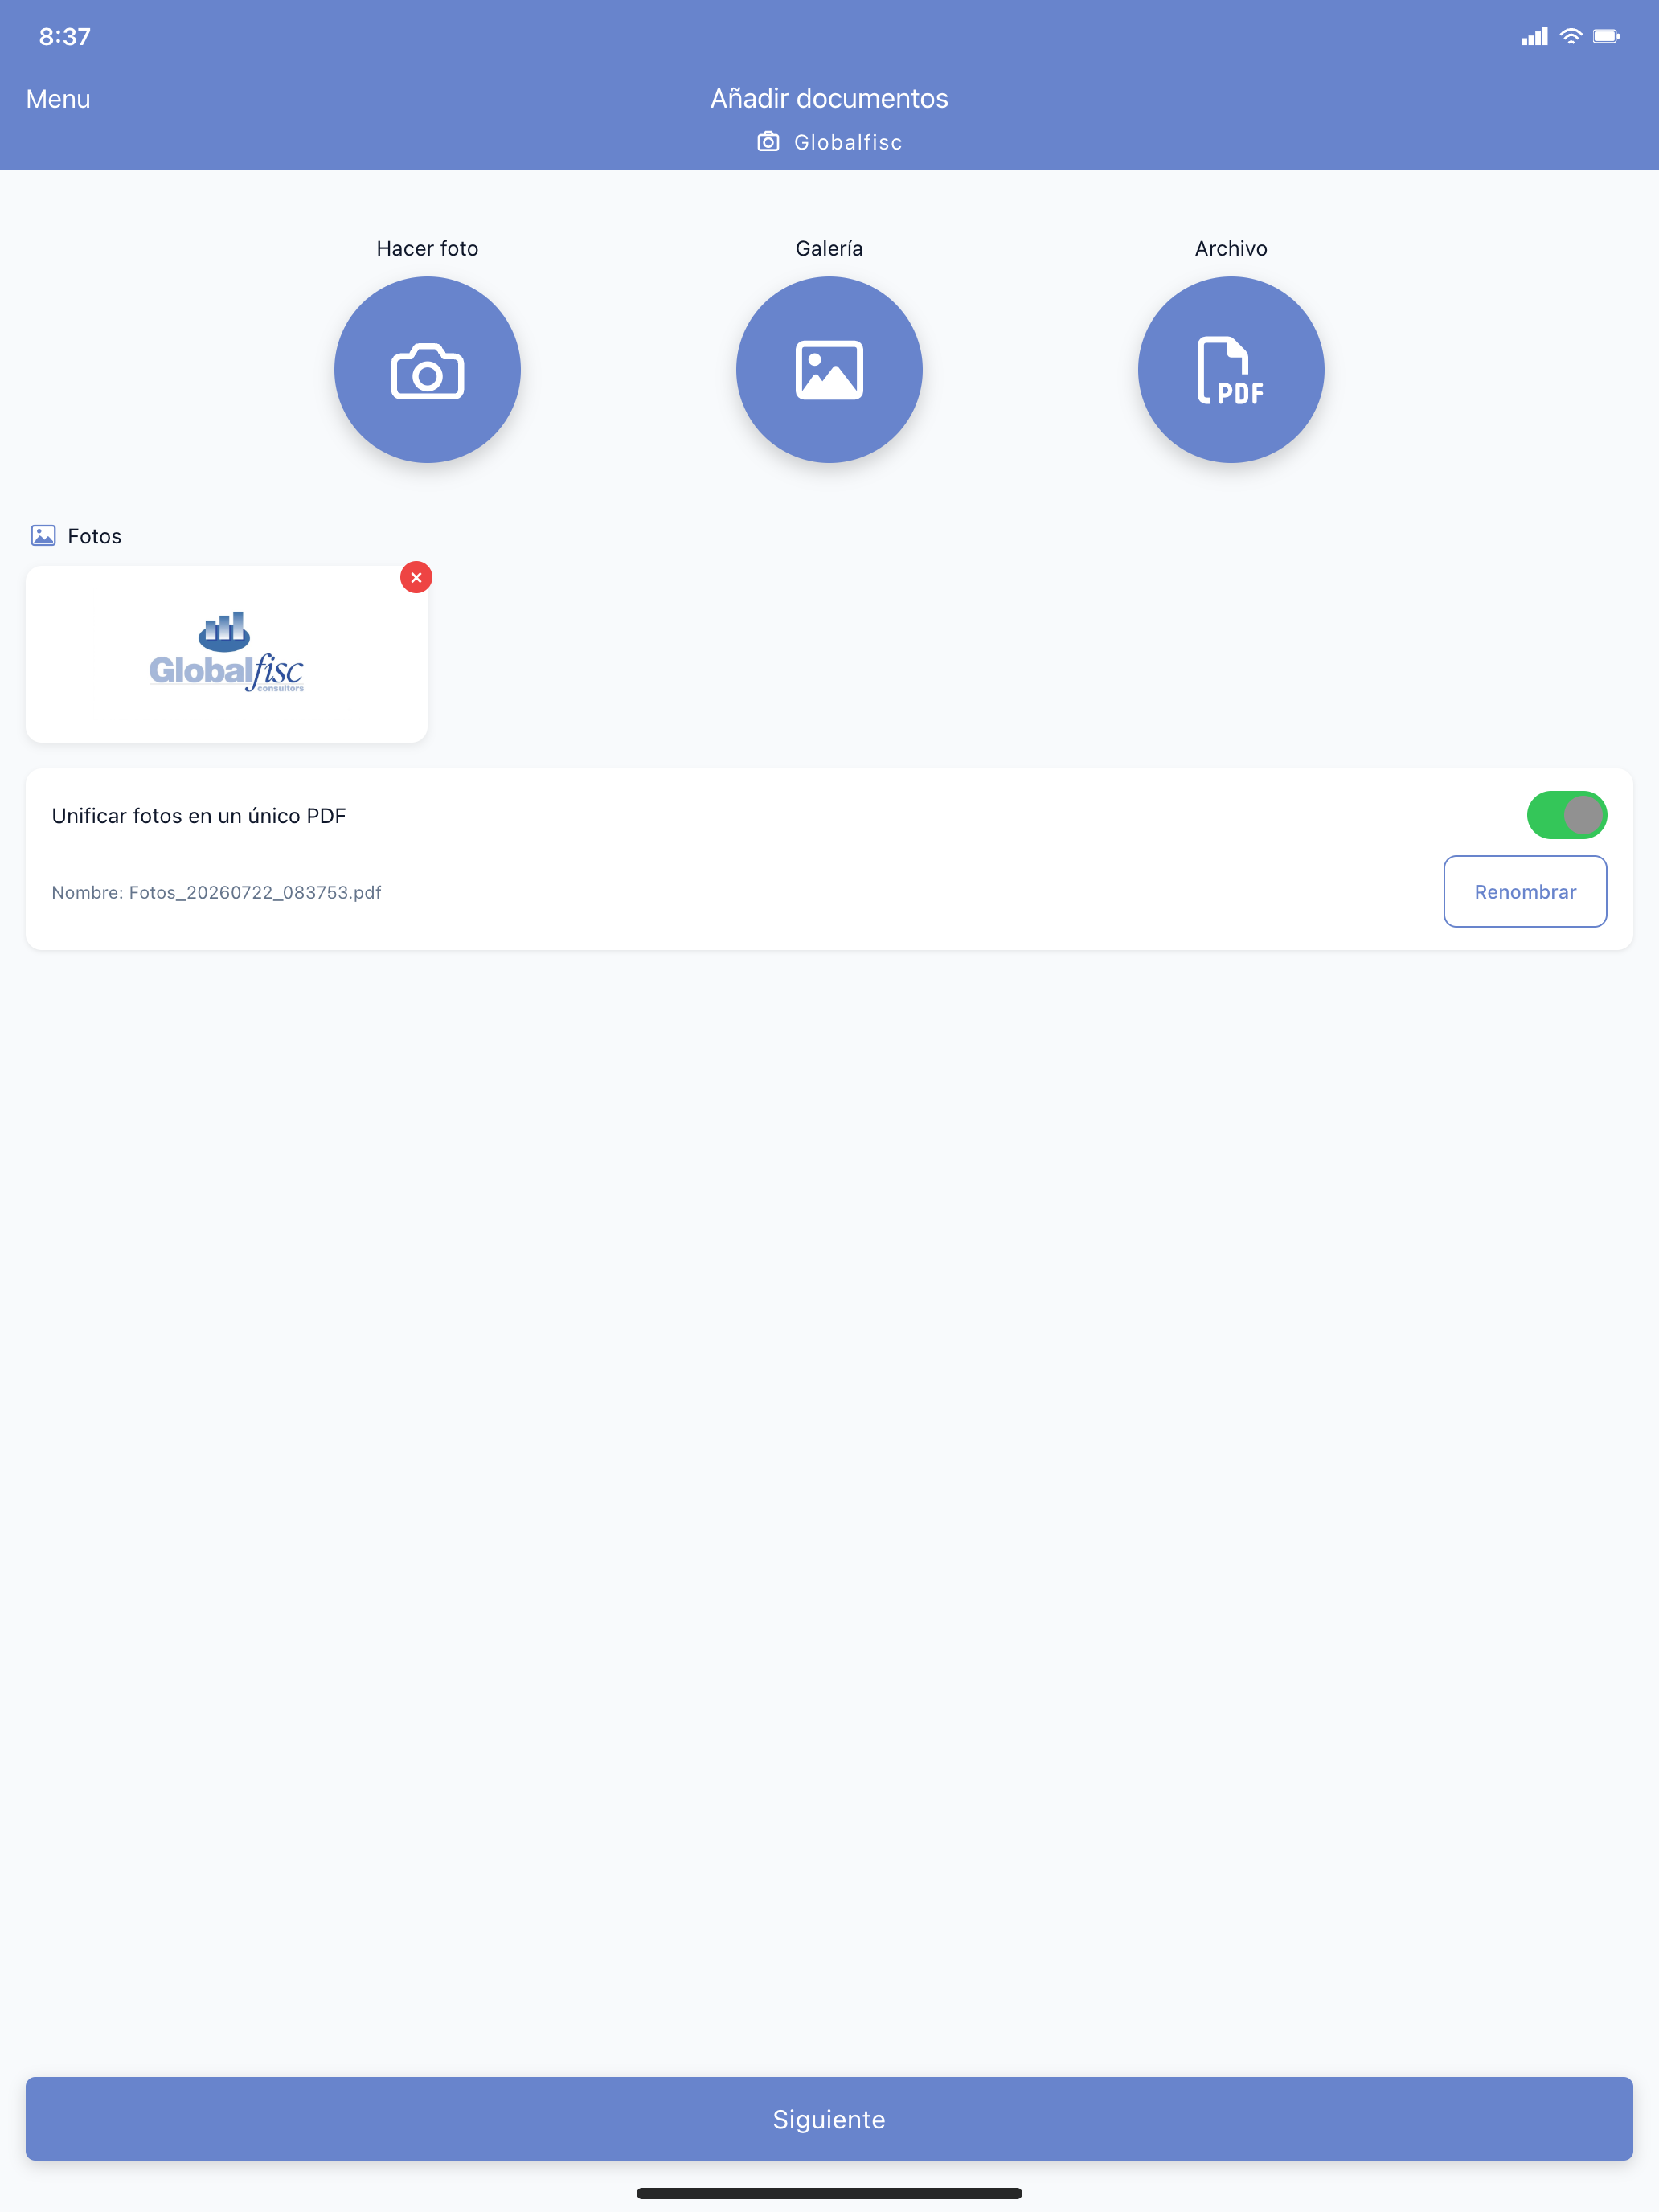Click the Globalfisc header subtitle text
Image resolution: width=1659 pixels, height=2212 pixels.
pos(848,142)
